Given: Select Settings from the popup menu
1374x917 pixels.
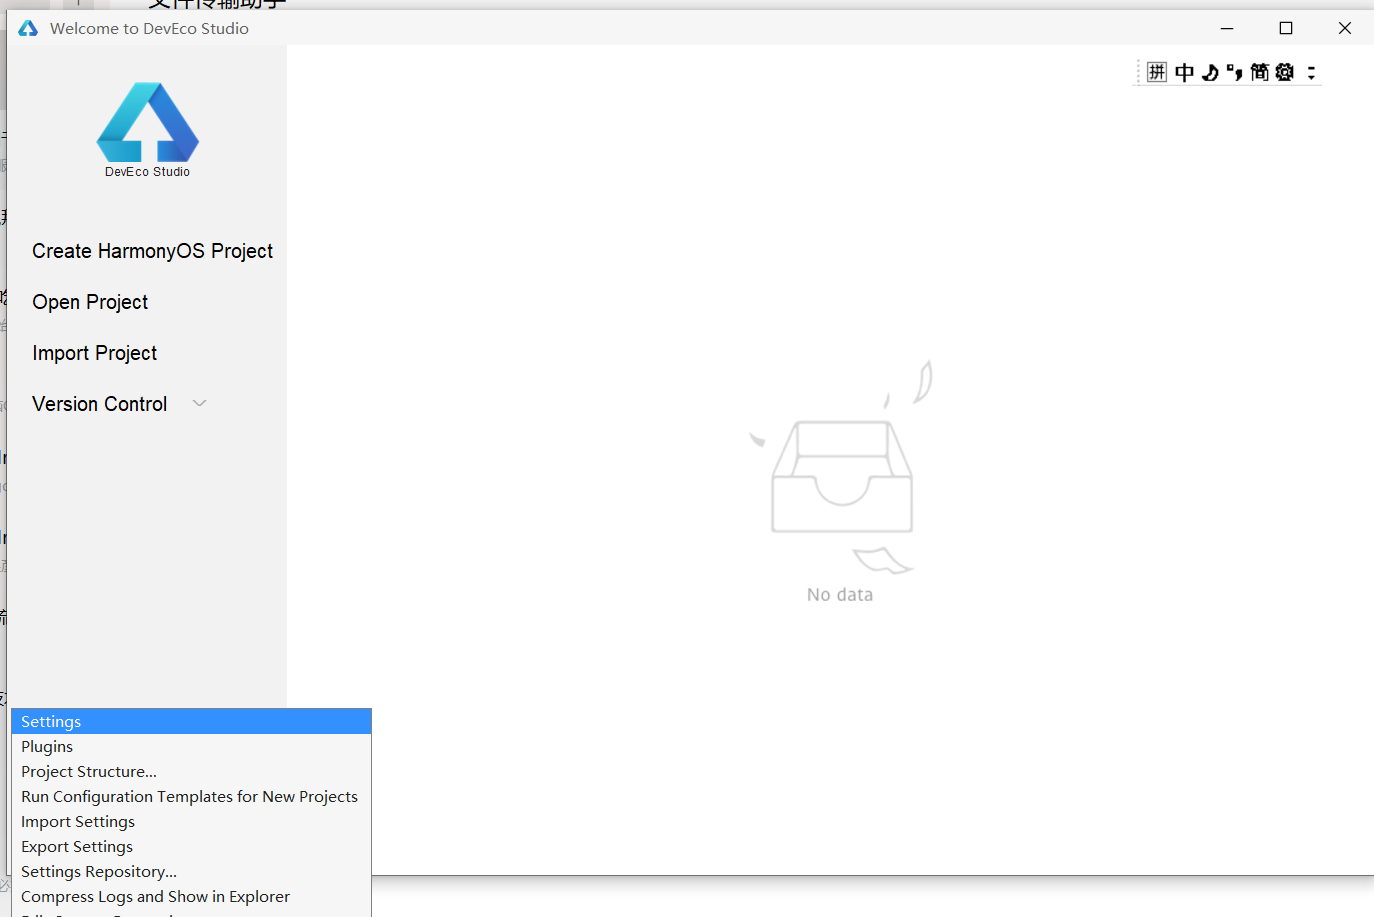Looking at the screenshot, I should pyautogui.click(x=51, y=721).
